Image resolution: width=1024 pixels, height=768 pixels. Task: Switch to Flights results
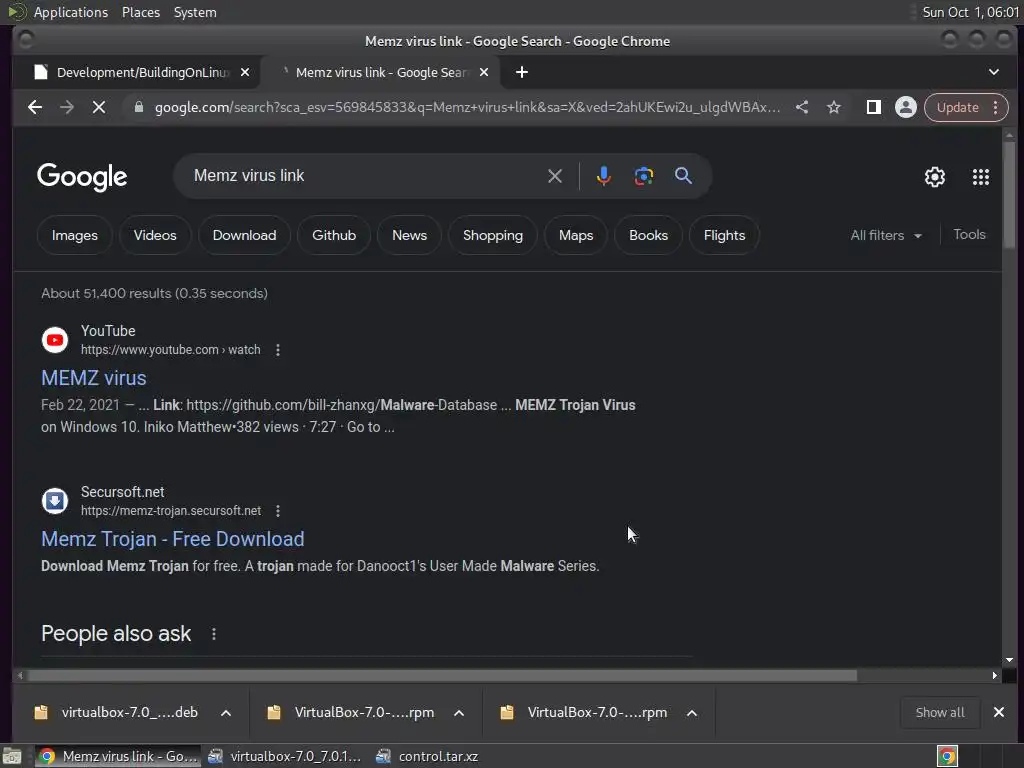(x=724, y=235)
